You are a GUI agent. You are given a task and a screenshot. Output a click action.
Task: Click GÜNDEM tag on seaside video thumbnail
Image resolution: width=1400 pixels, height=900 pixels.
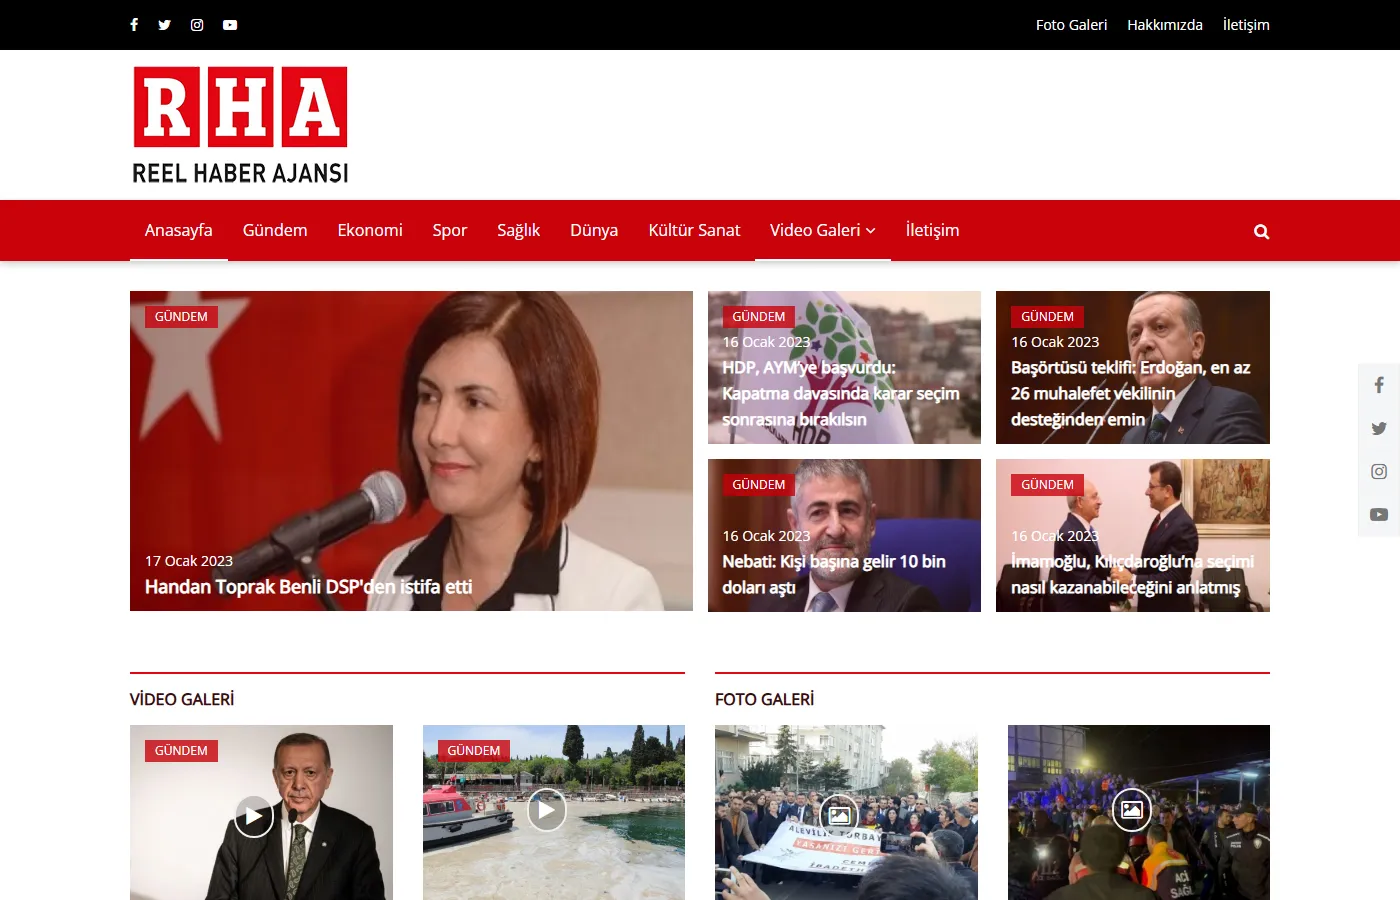pos(474,751)
